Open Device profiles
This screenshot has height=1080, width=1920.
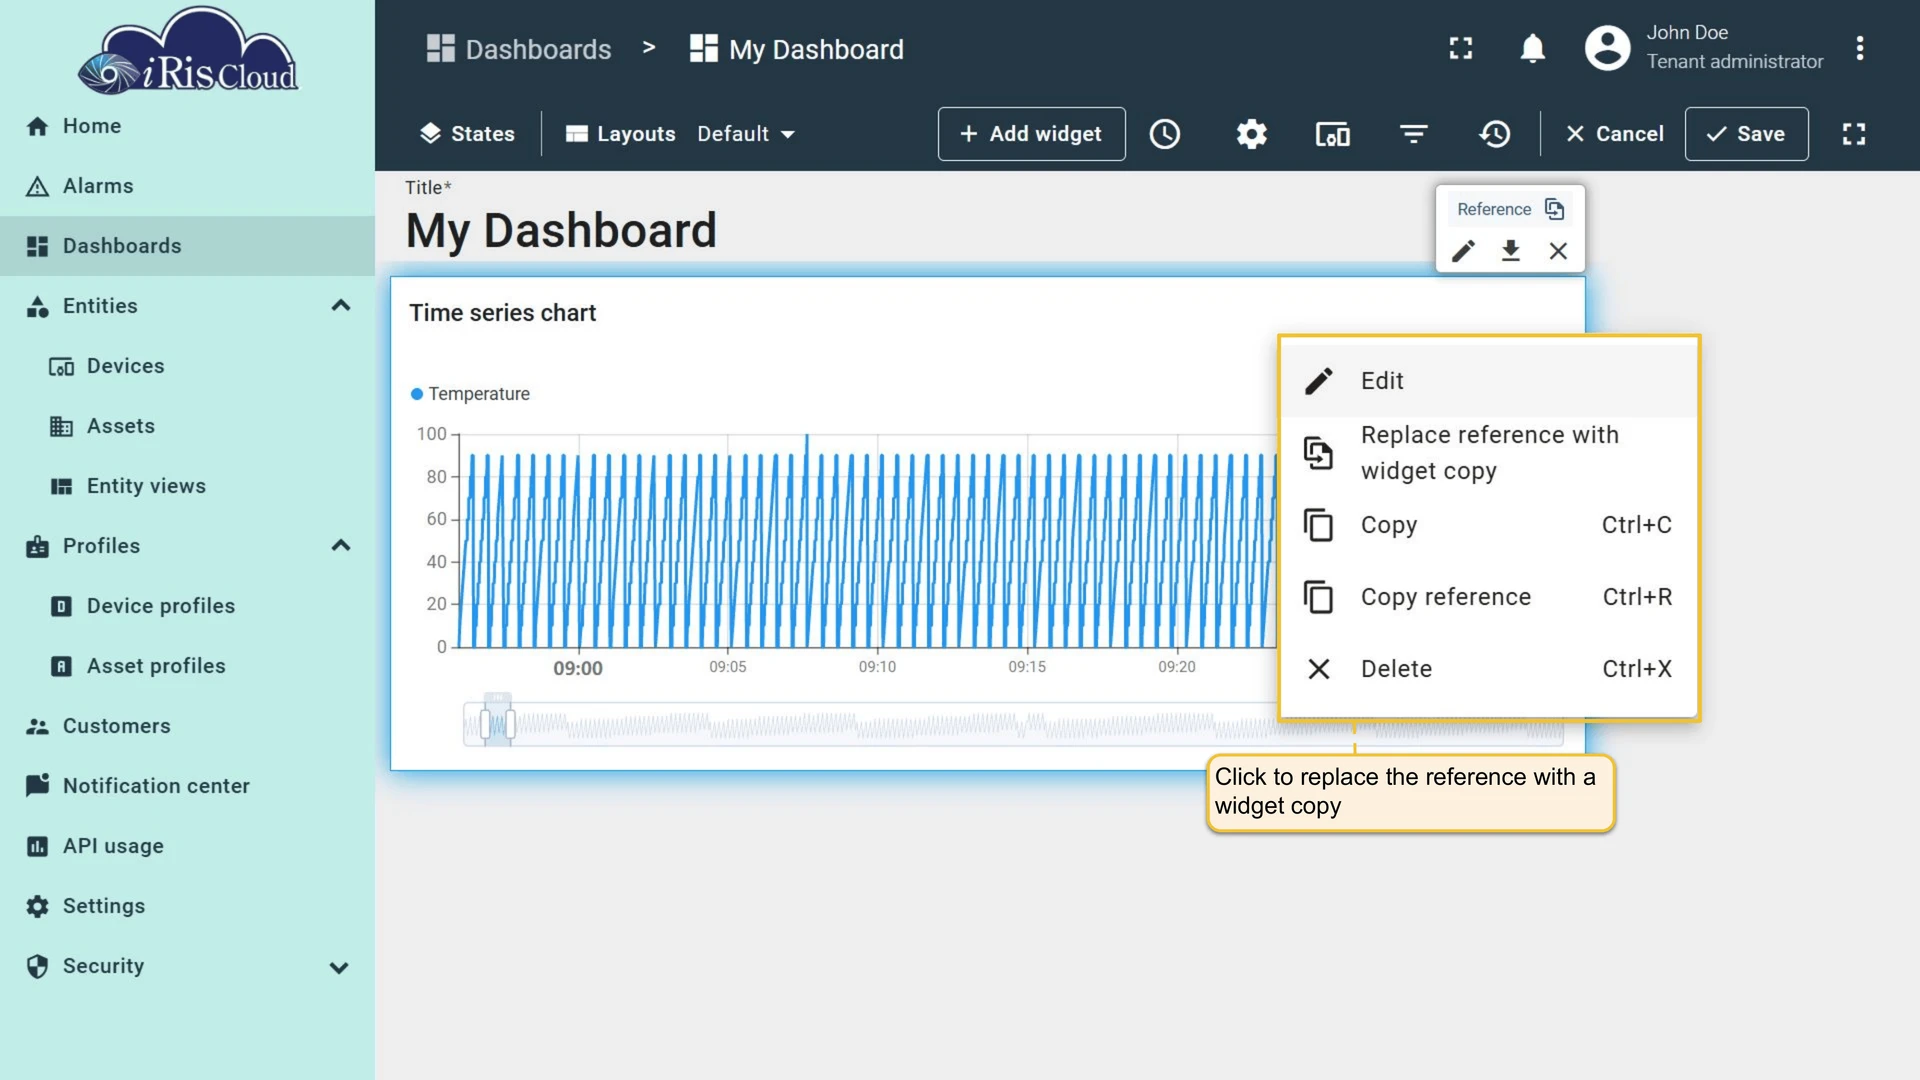[x=187, y=606]
